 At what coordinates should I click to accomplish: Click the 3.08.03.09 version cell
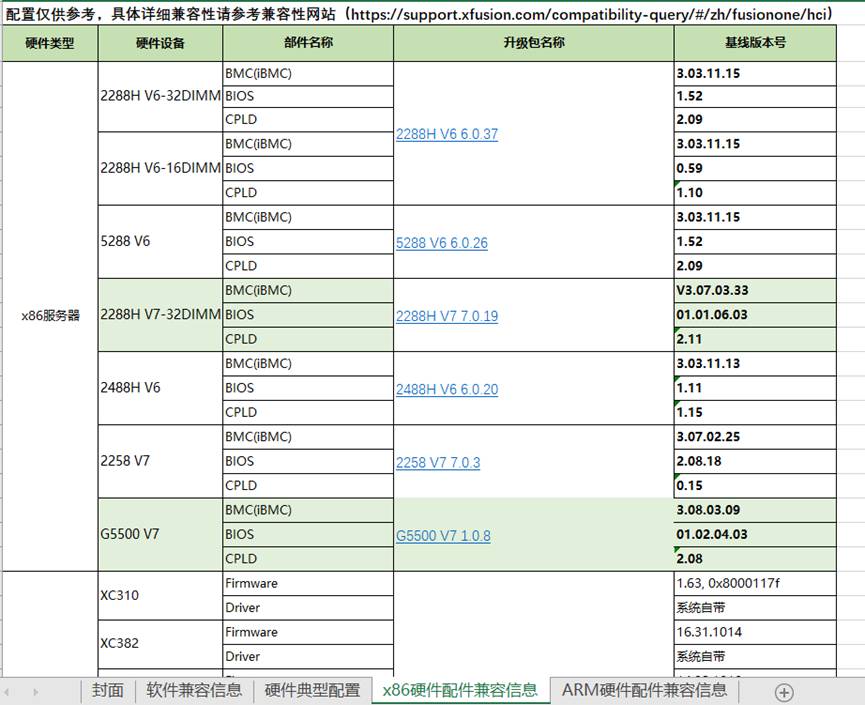click(755, 510)
